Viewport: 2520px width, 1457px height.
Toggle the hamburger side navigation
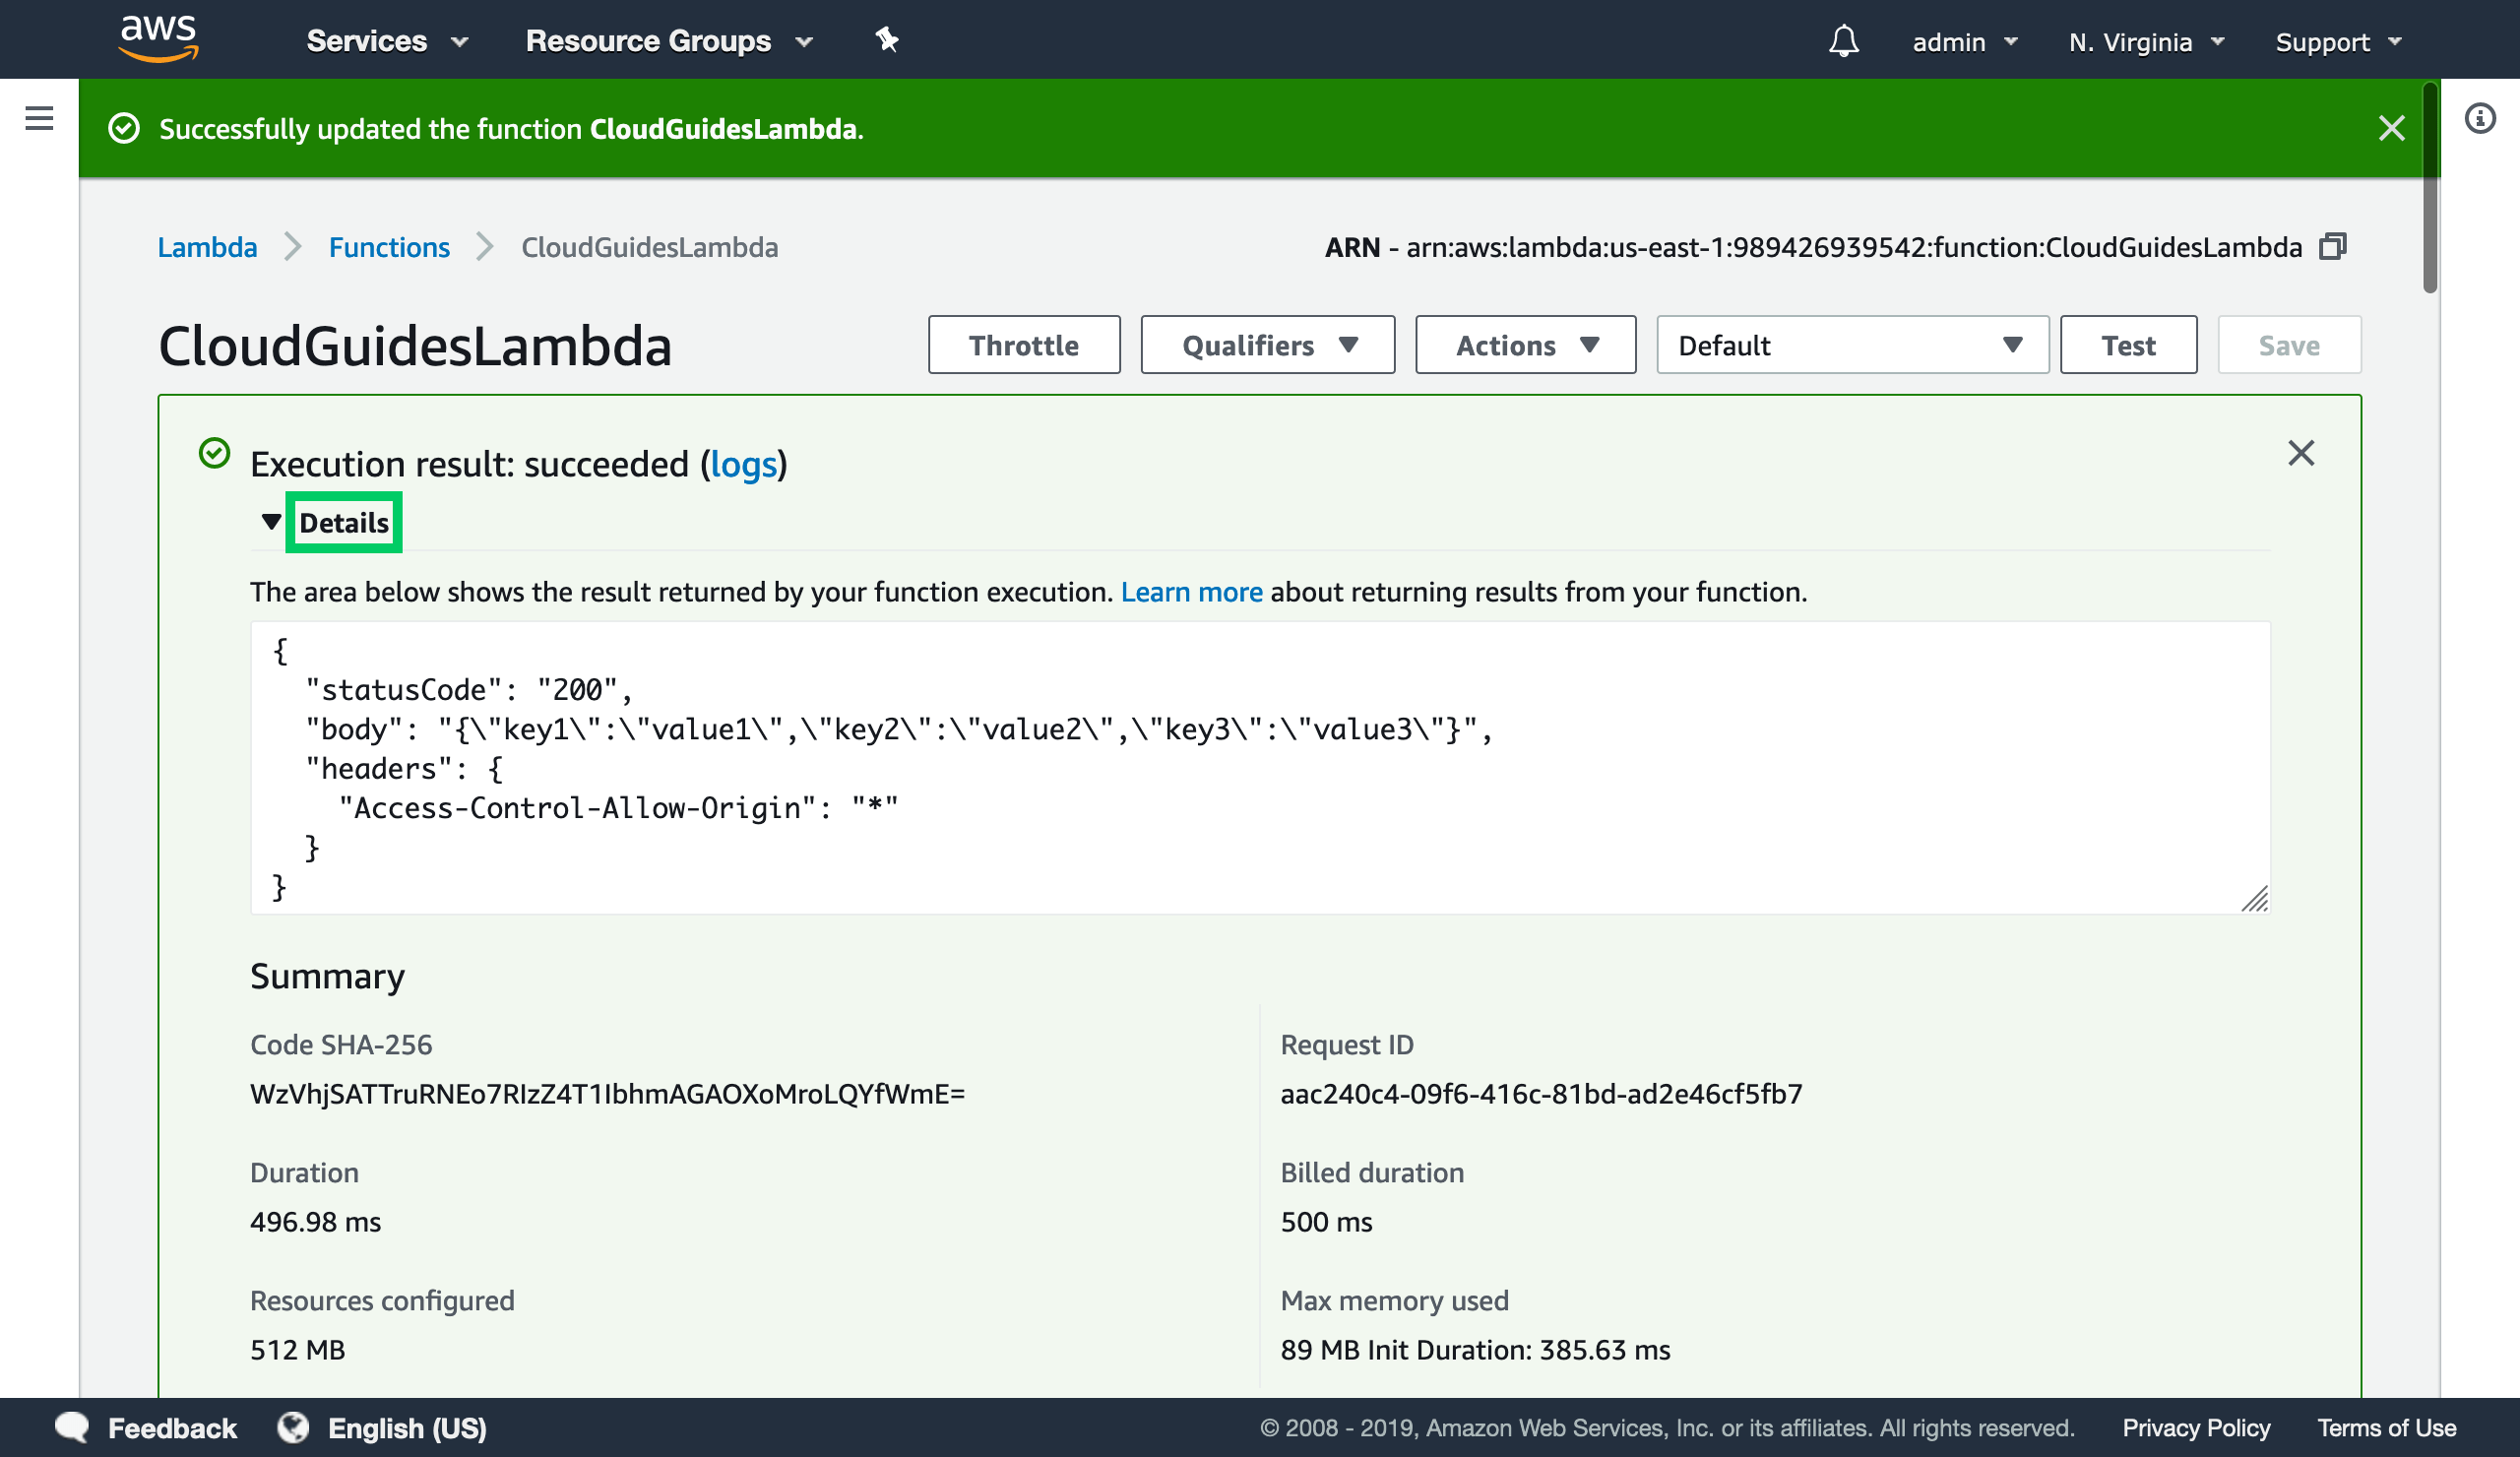[x=39, y=118]
